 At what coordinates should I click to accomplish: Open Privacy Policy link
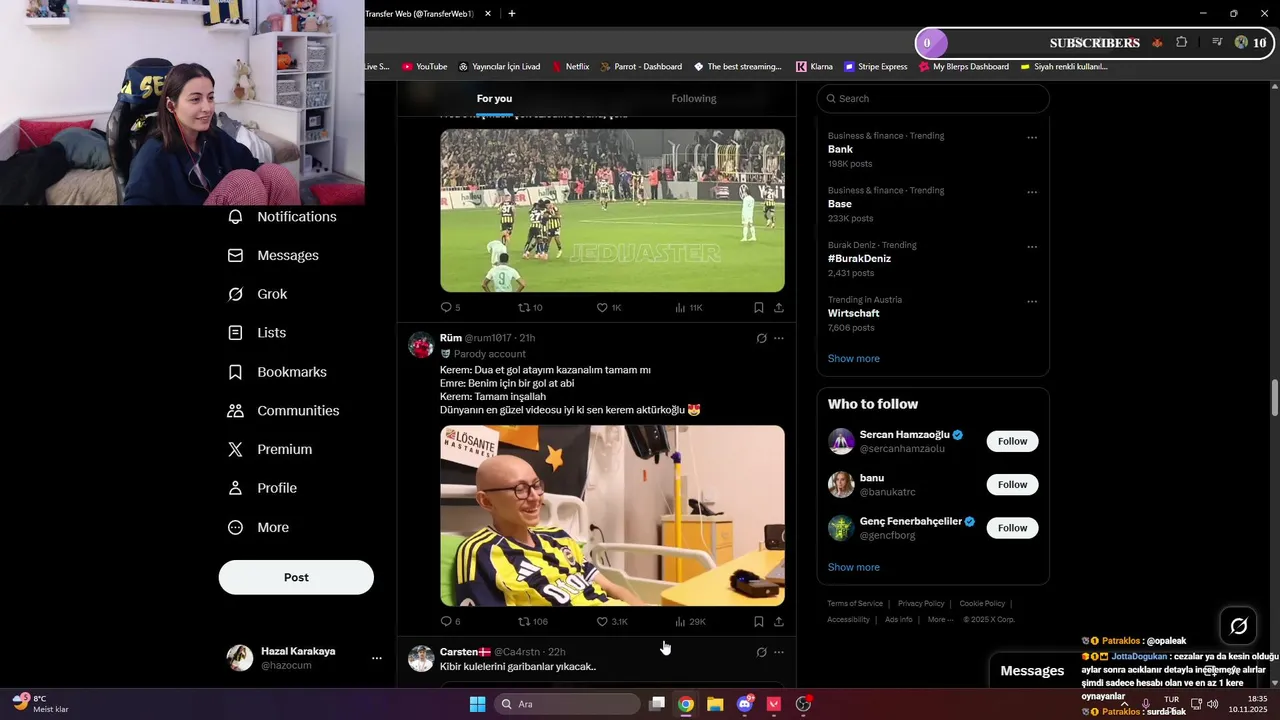tap(921, 604)
